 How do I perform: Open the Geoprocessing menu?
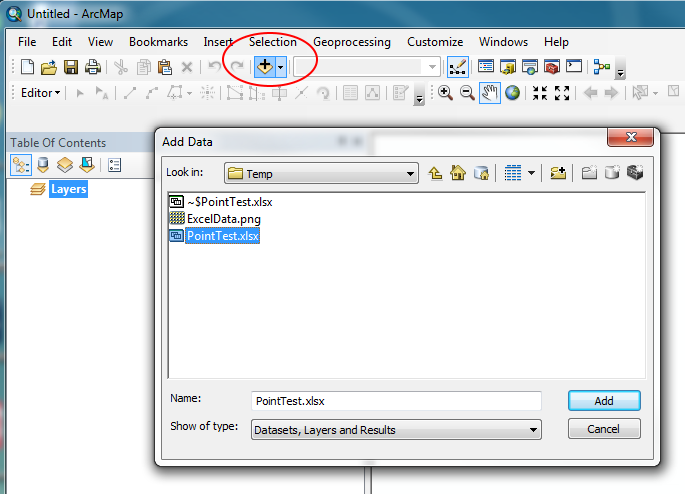pyautogui.click(x=352, y=42)
